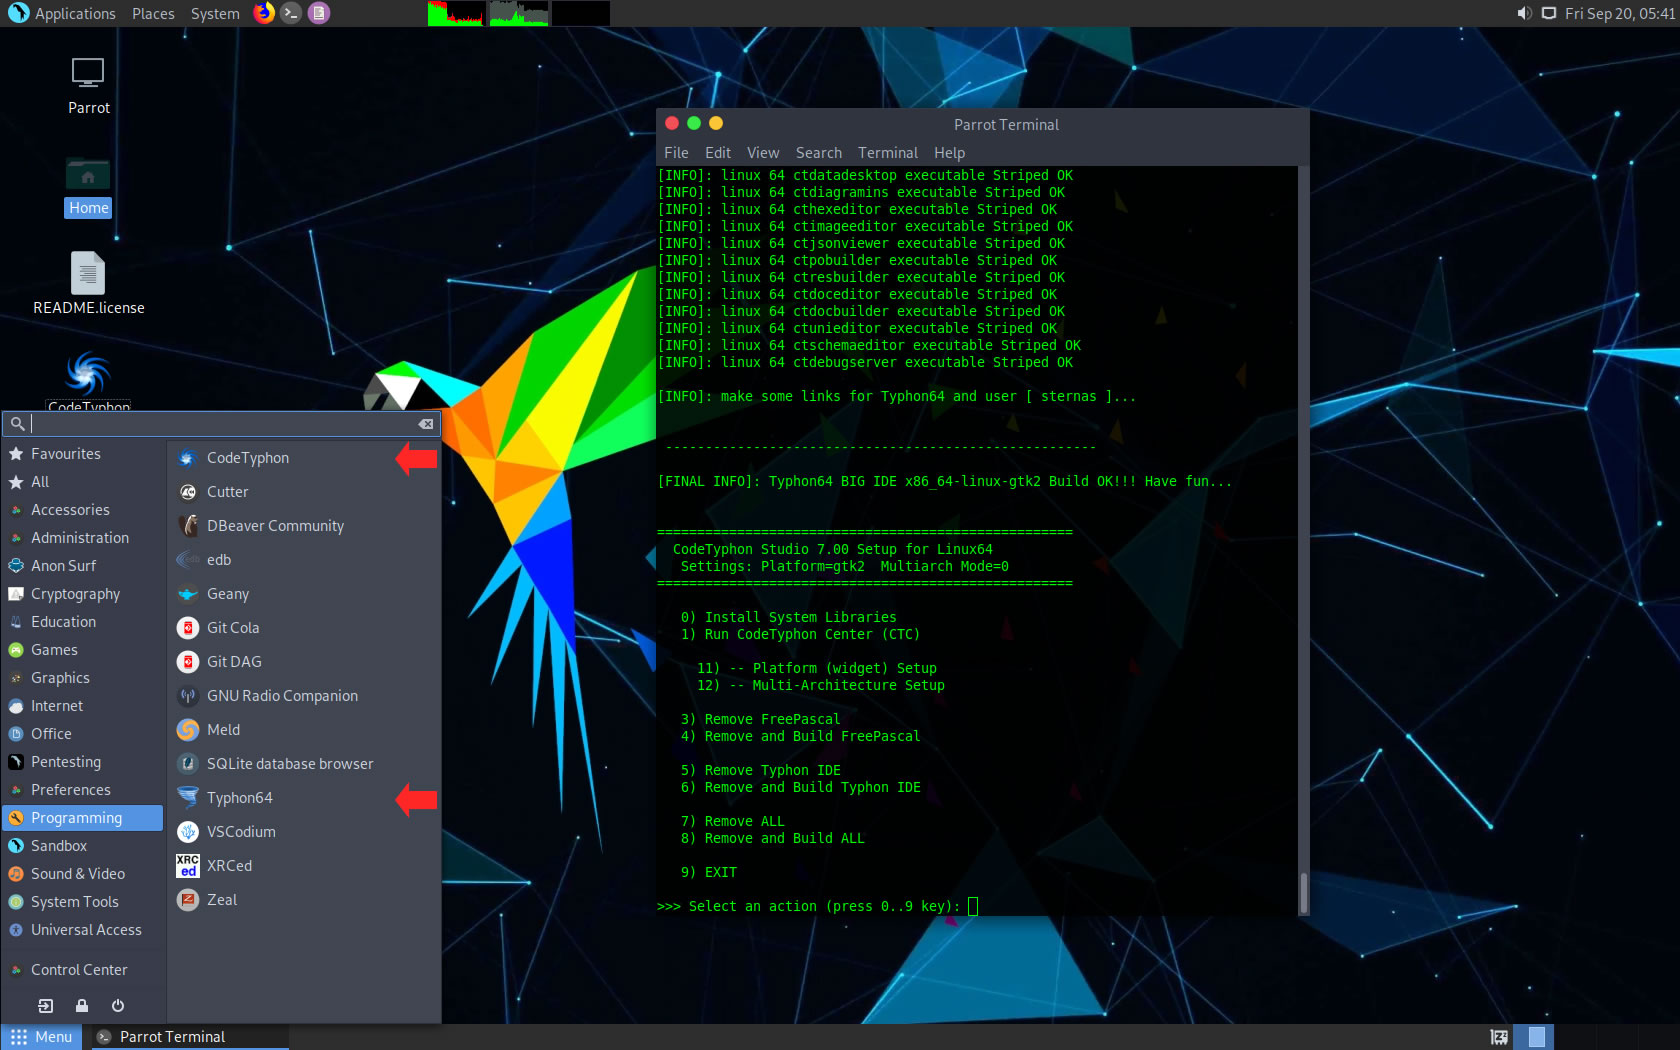Screen dimensions: 1680x1050
Task: Open Graphics category
Action: 83,678
